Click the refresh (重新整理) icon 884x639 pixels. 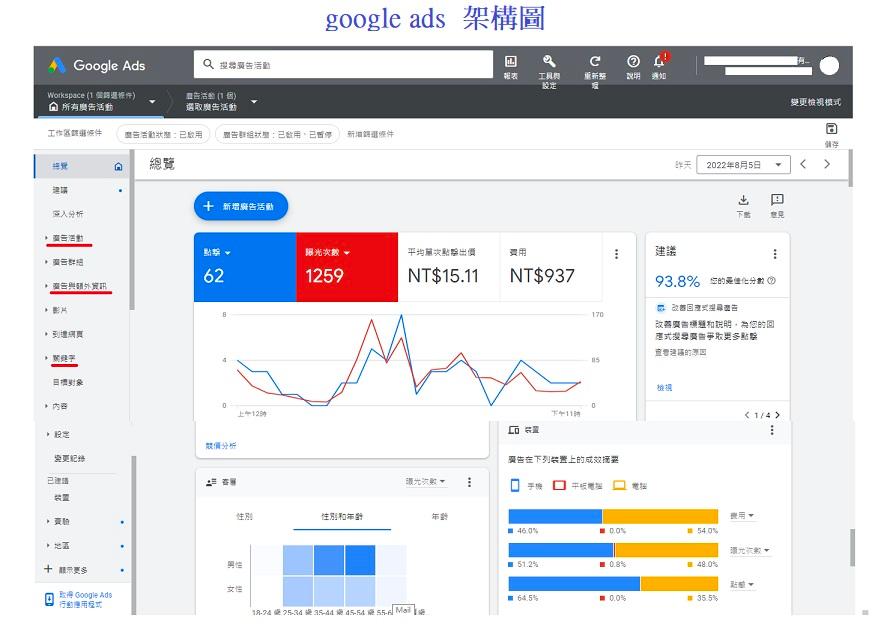click(595, 61)
